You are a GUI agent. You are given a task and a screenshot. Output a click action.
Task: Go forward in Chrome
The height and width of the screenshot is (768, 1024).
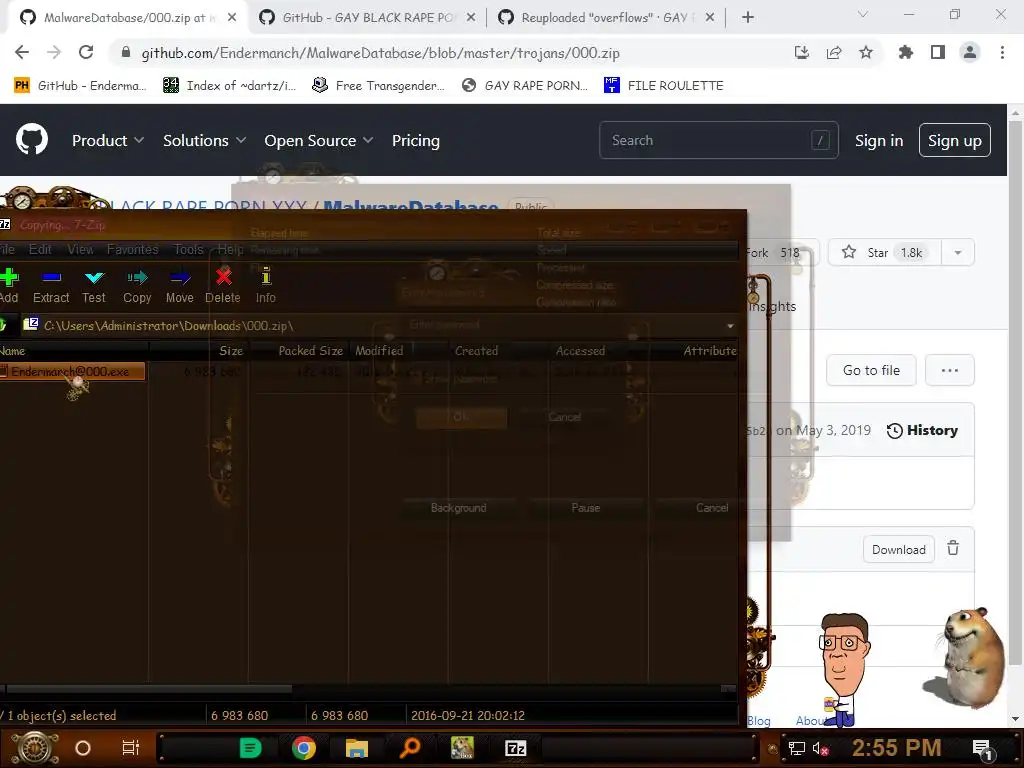click(54, 53)
